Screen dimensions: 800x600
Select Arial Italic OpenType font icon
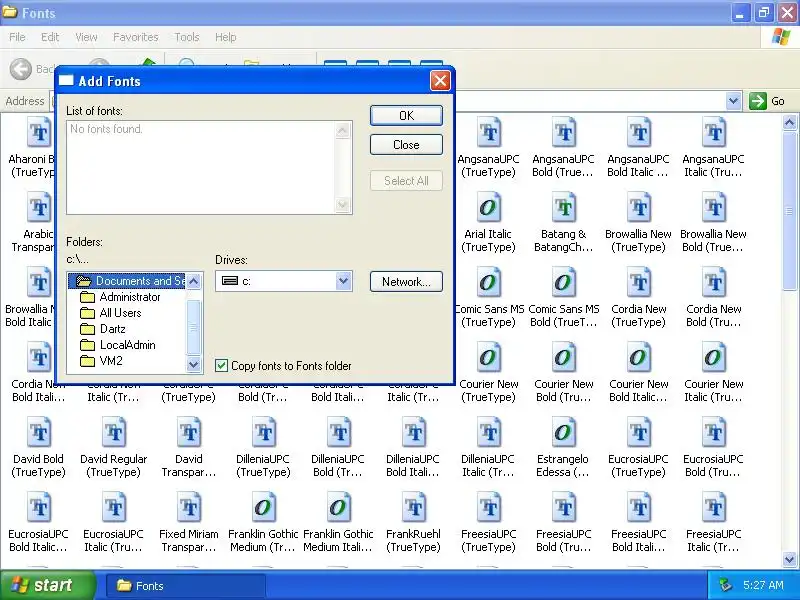[x=488, y=208]
